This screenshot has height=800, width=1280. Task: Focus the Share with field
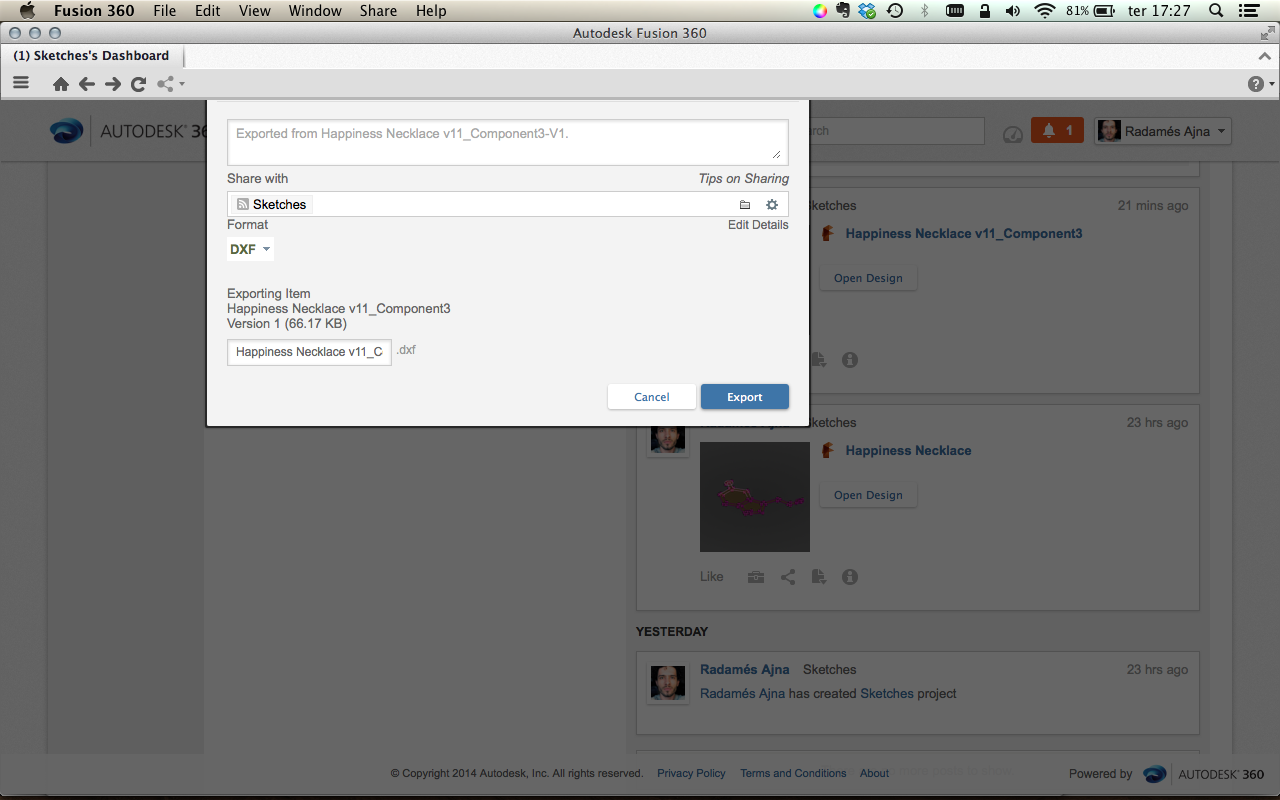(508, 204)
